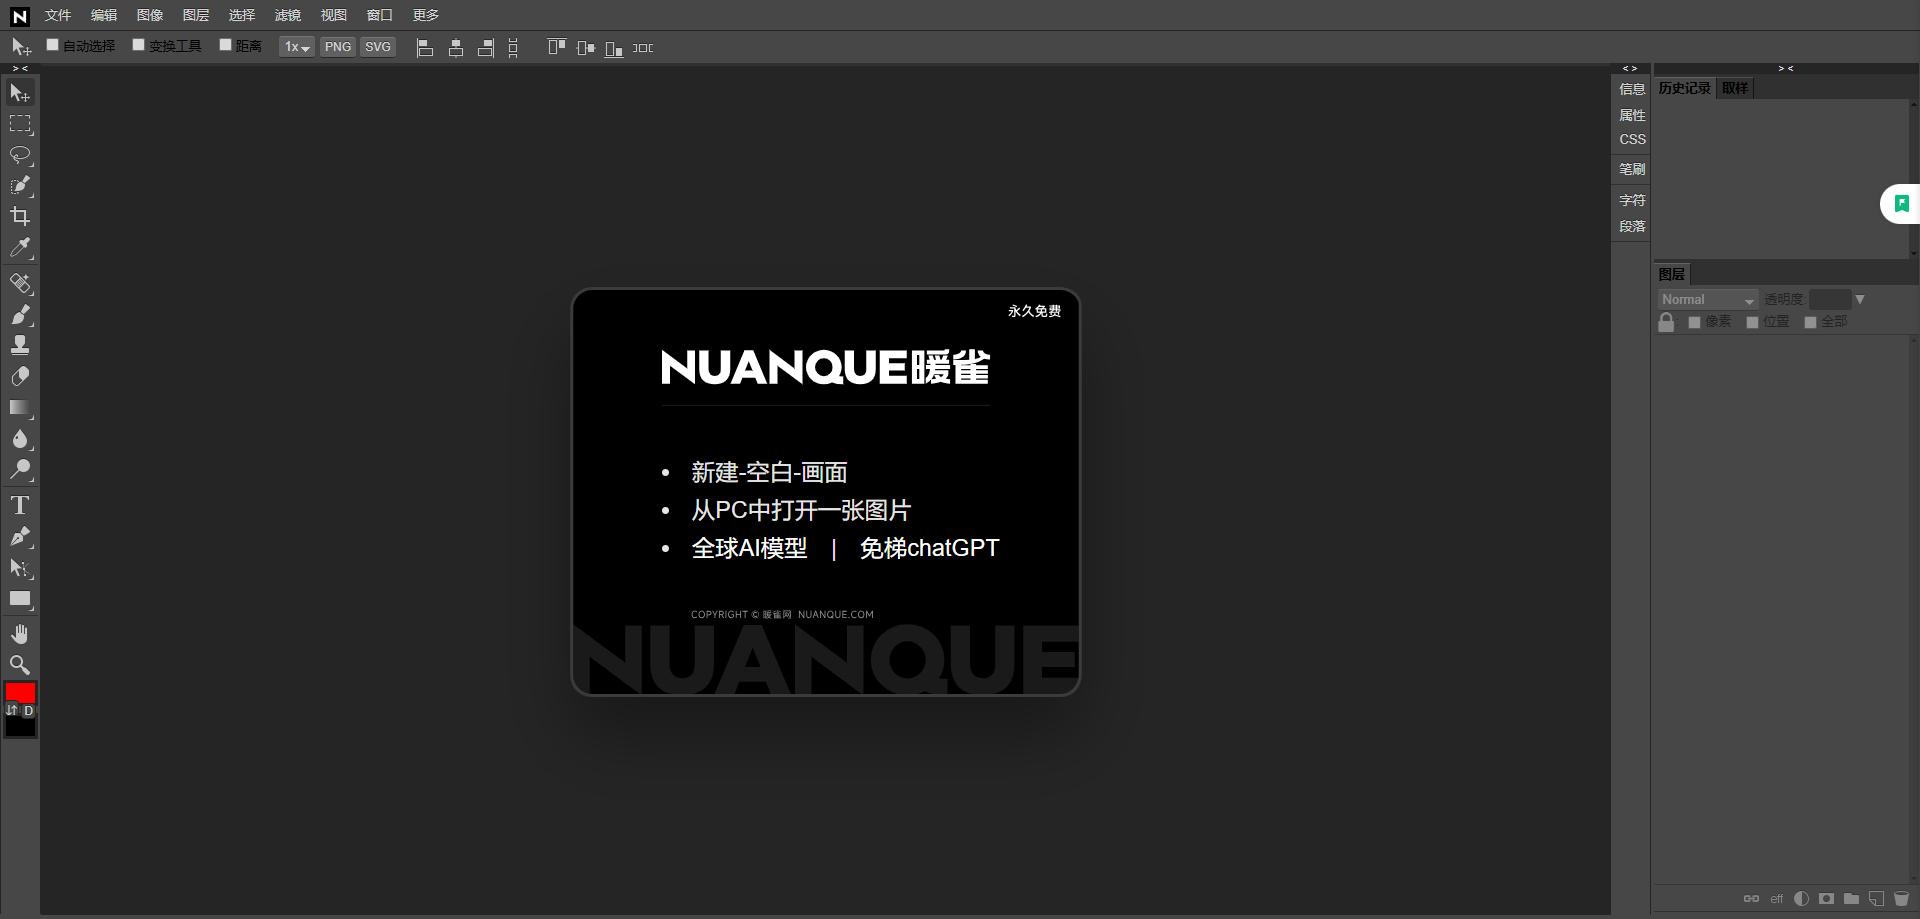The width and height of the screenshot is (1920, 919).
Task: Open the 1x export scale dropdown
Action: [x=297, y=47]
